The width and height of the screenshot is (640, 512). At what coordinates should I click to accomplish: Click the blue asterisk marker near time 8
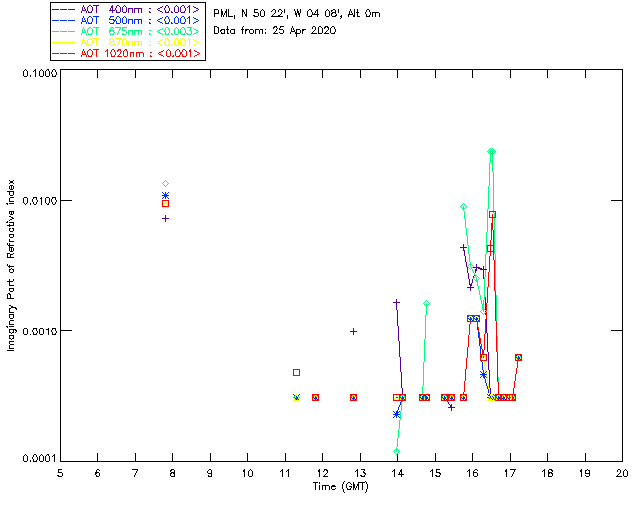coord(165,196)
